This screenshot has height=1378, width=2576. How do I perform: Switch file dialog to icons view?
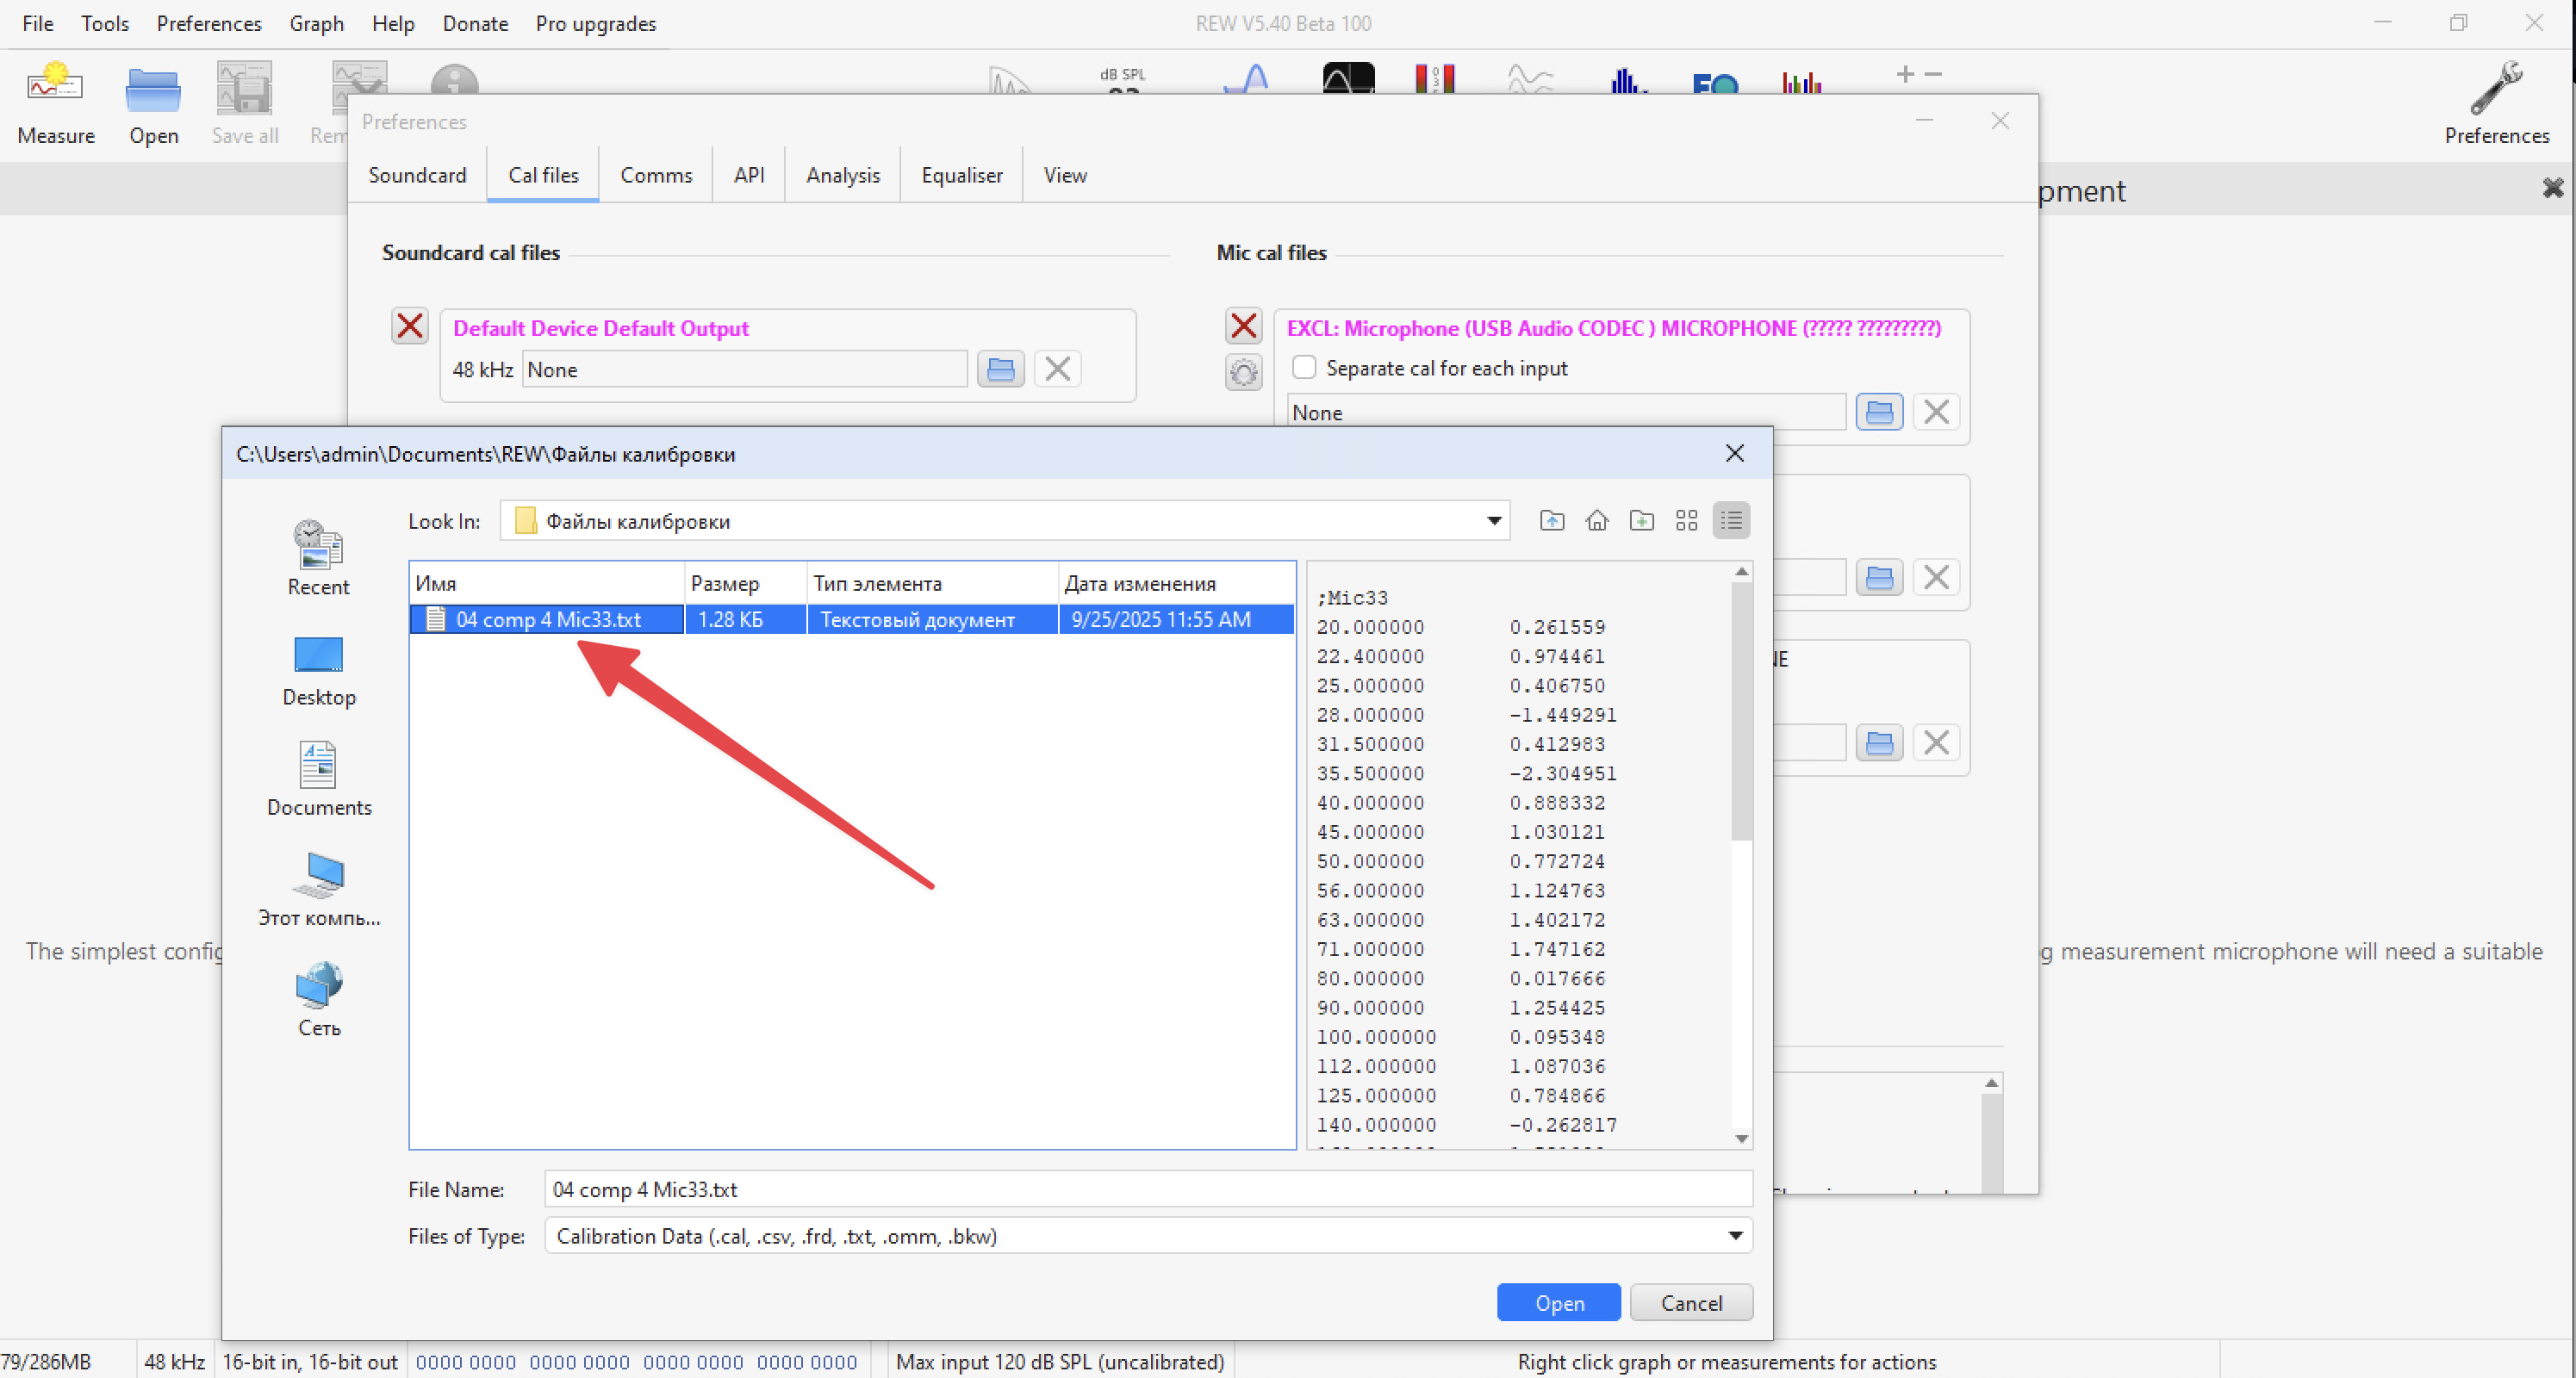[x=1686, y=520]
